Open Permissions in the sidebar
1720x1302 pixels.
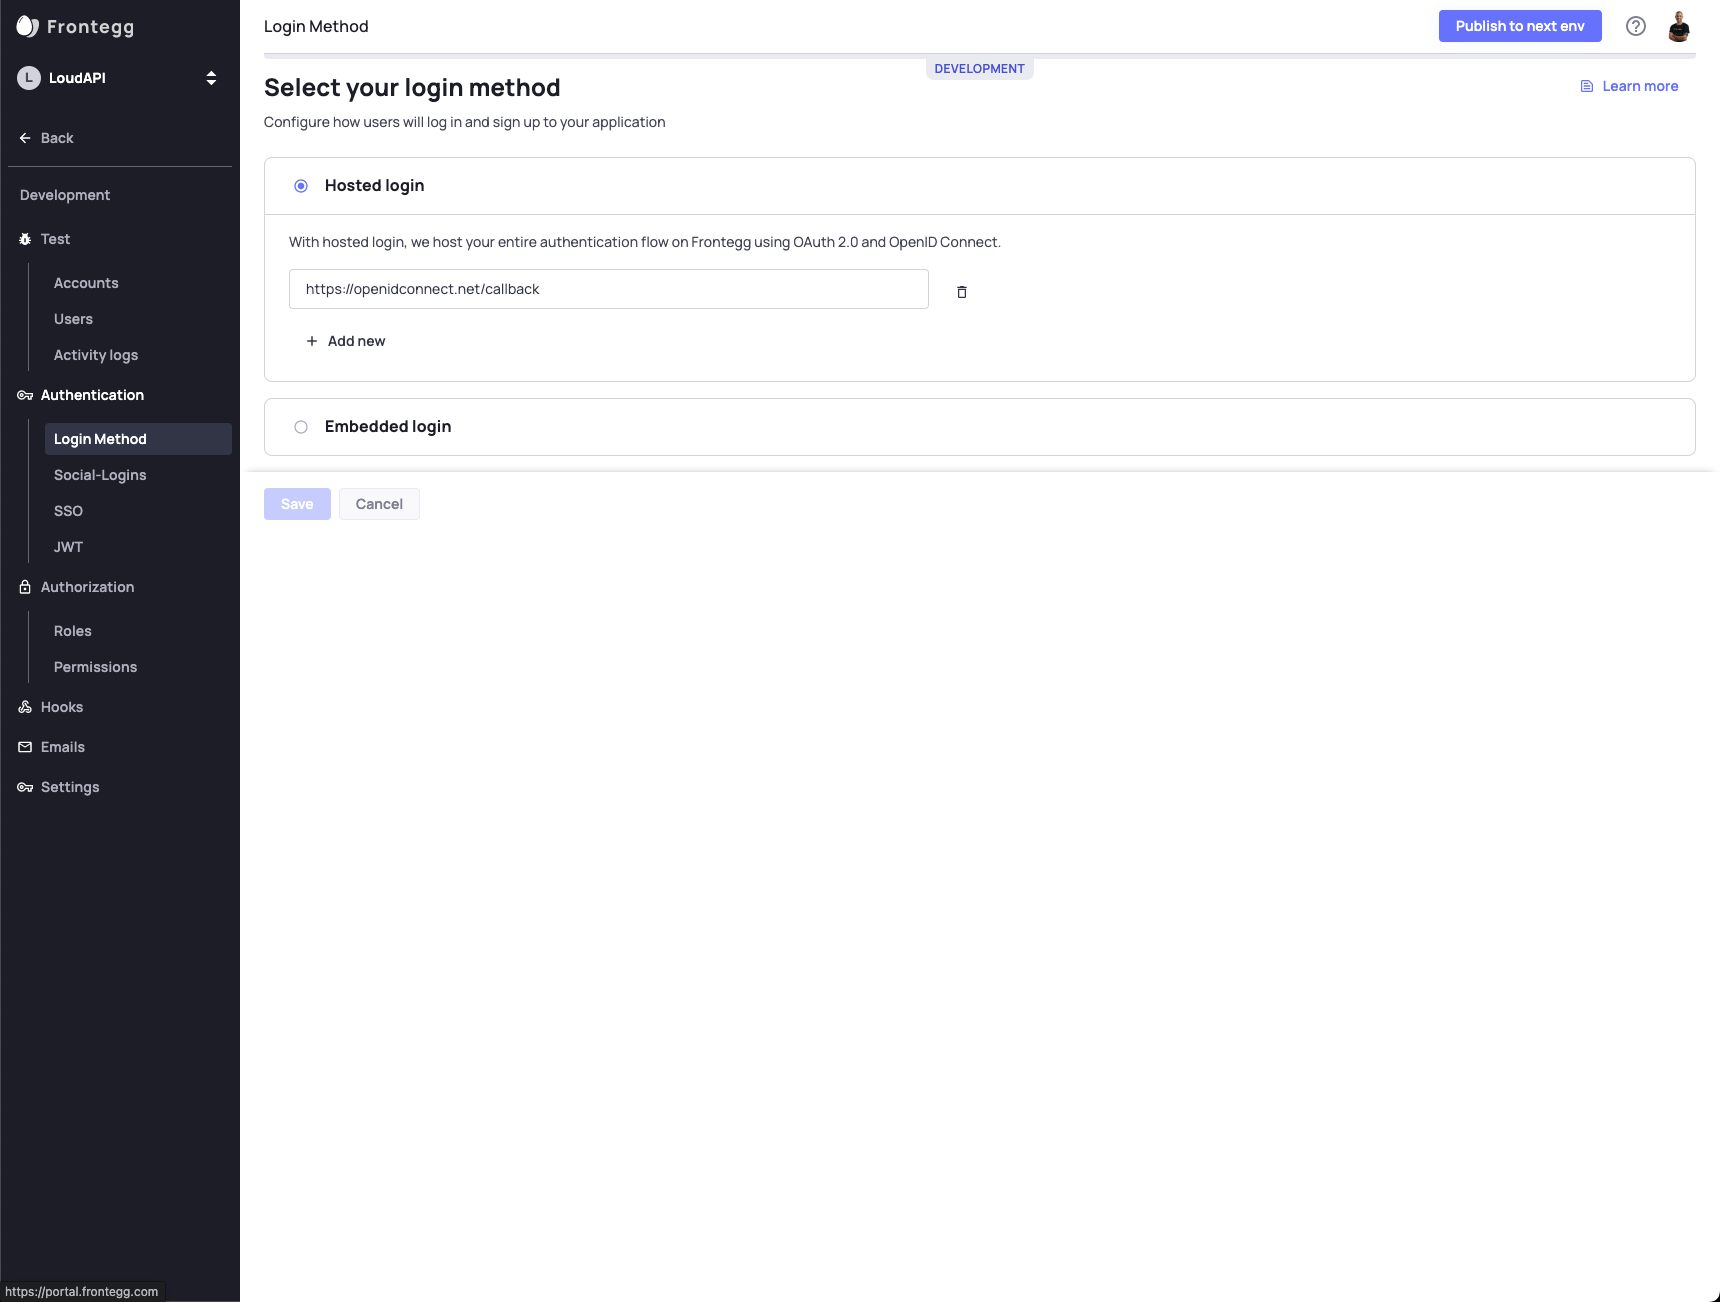(x=95, y=667)
